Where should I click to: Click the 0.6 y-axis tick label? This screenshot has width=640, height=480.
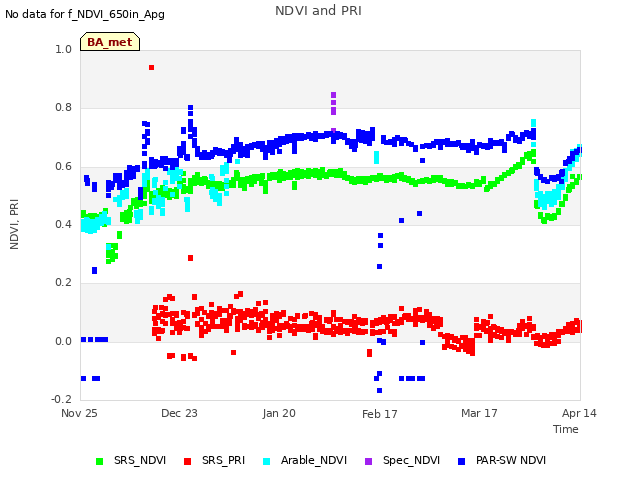(63, 166)
